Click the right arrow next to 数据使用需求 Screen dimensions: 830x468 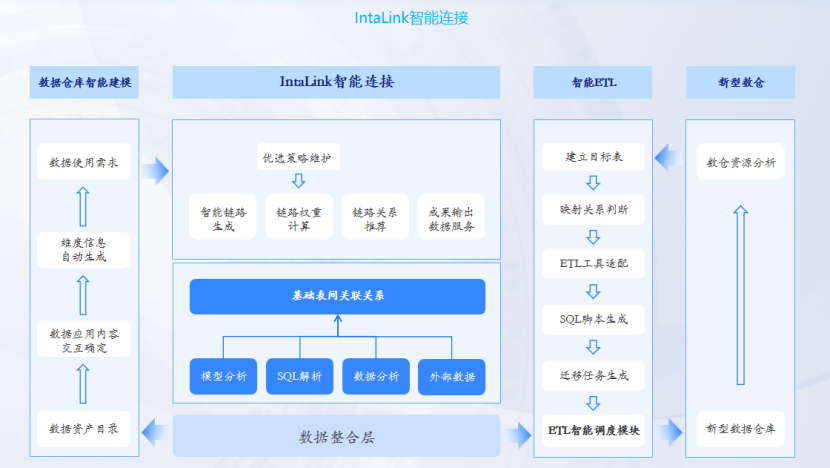[155, 171]
